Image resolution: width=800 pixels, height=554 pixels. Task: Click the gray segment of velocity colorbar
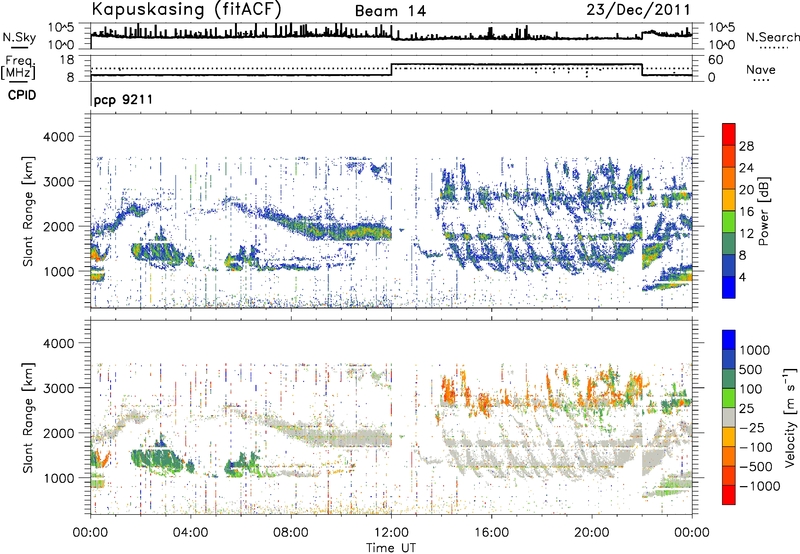point(729,417)
